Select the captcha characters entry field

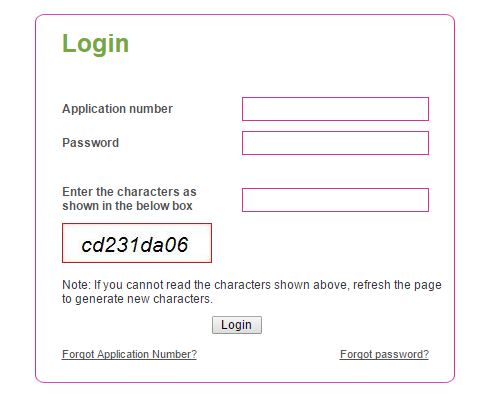pyautogui.click(x=335, y=200)
